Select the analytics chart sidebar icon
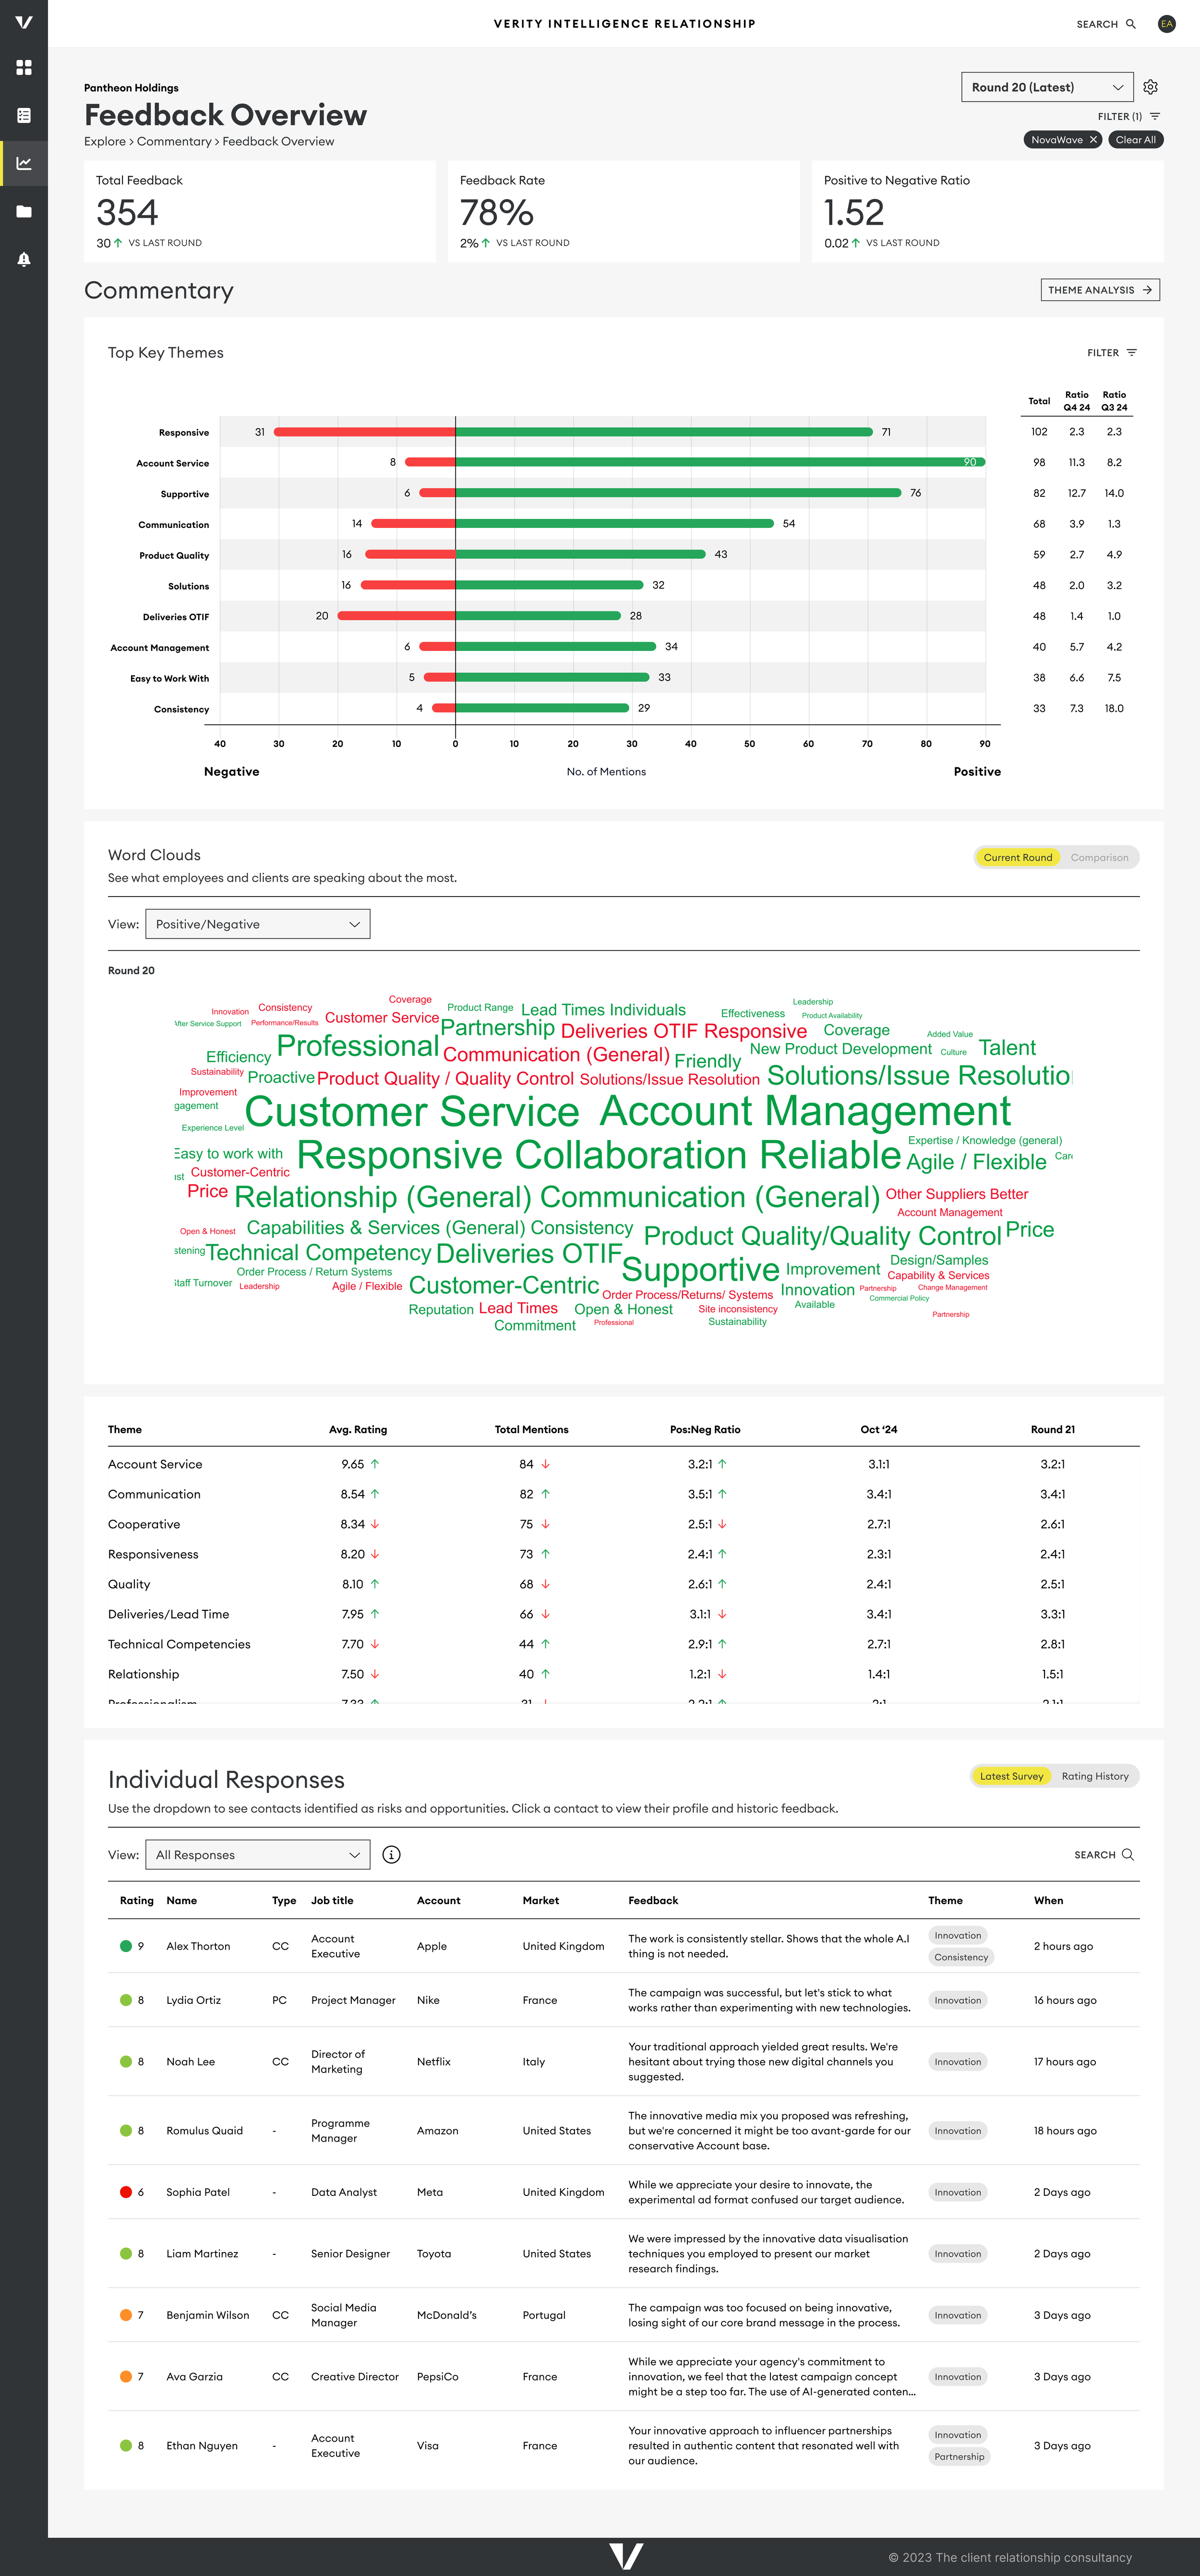 [x=24, y=163]
